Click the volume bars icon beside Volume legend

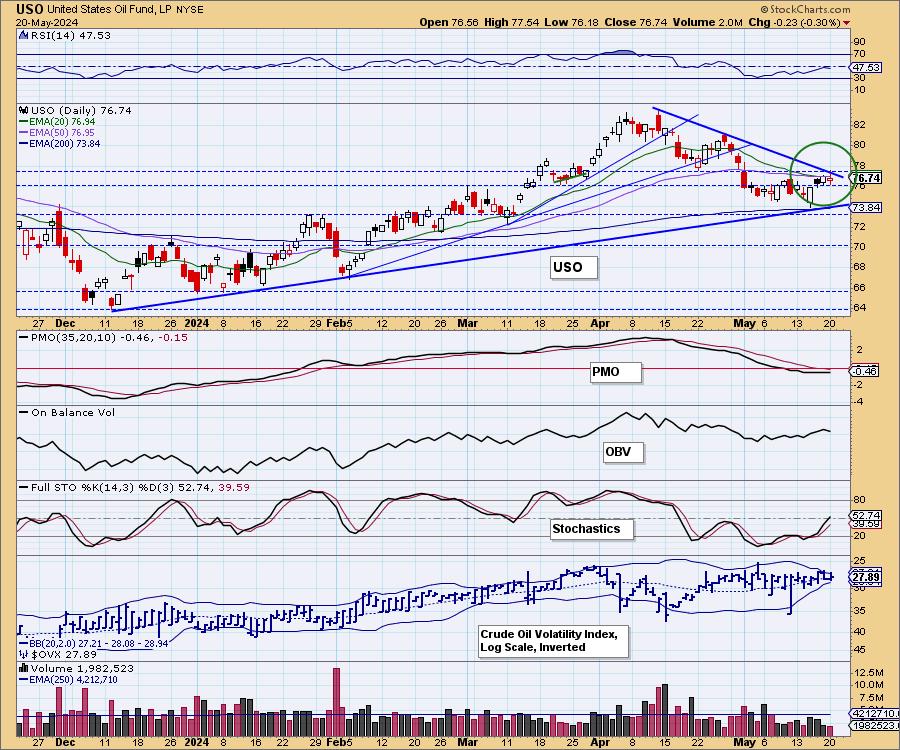point(24,668)
